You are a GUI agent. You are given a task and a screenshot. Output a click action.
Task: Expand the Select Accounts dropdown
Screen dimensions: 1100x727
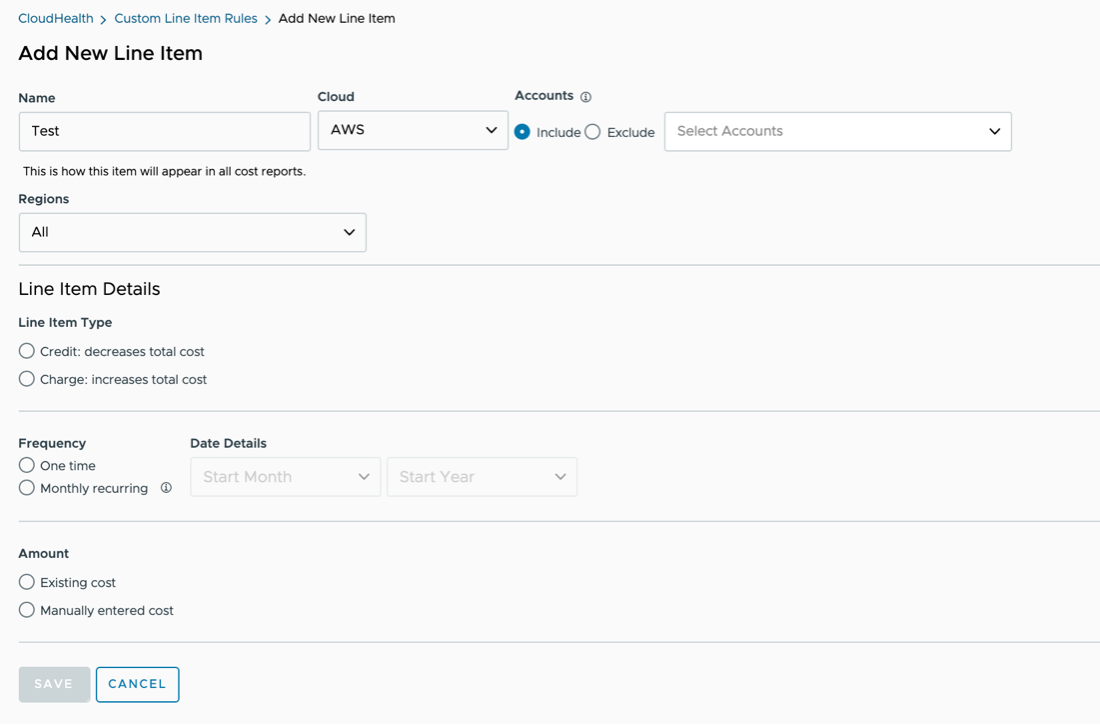pos(837,131)
